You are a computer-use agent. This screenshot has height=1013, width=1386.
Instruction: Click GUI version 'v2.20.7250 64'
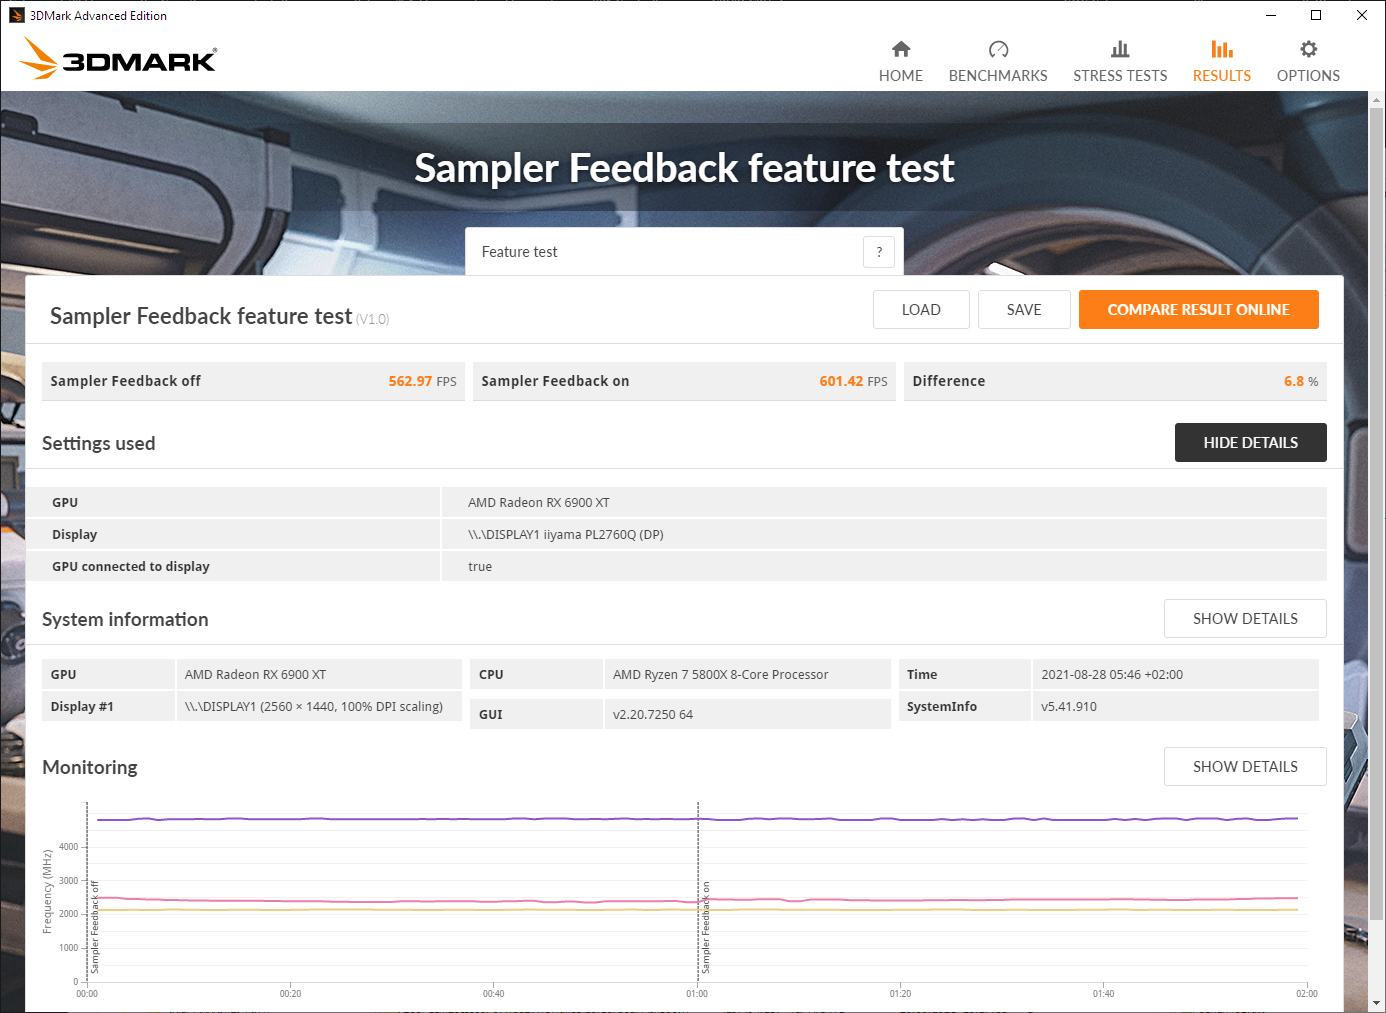click(653, 715)
